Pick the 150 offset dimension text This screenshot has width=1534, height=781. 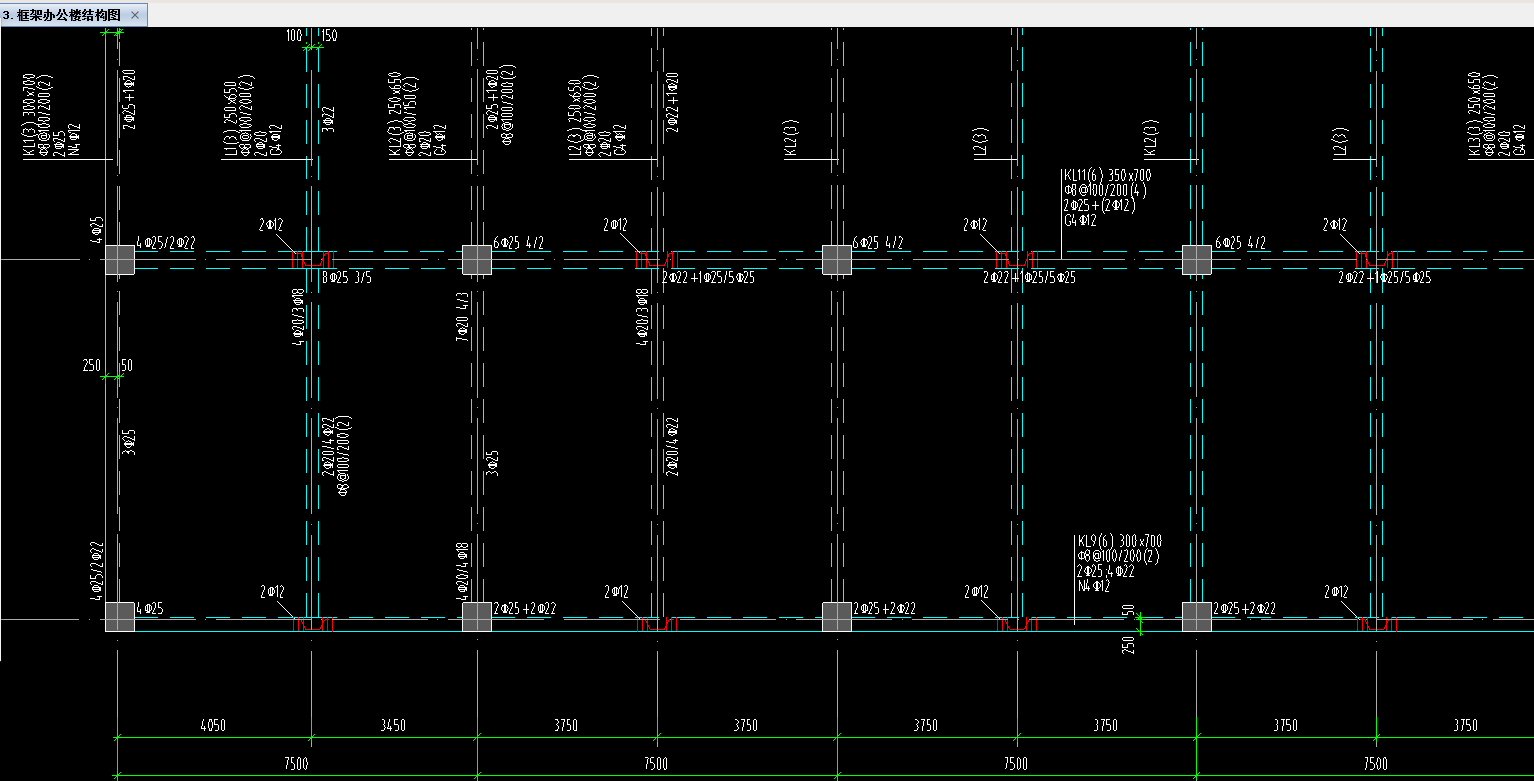pyautogui.click(x=329, y=36)
